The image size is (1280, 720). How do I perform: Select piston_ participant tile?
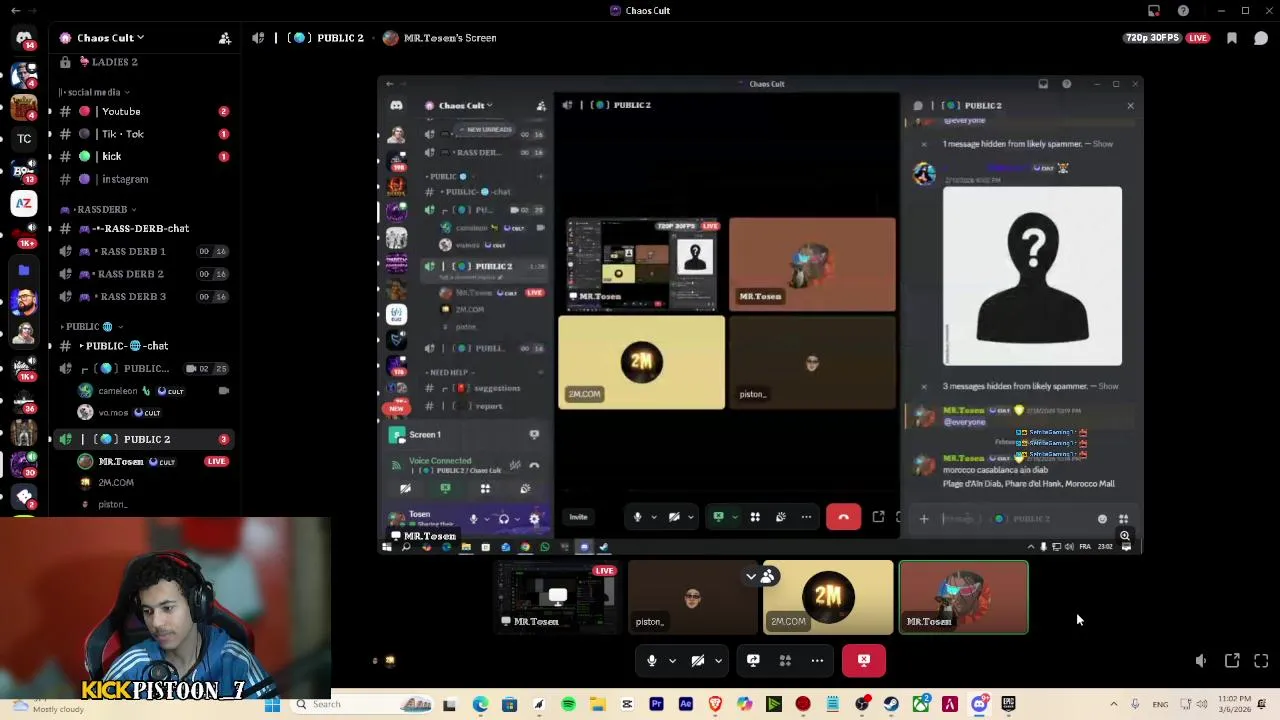tap(694, 597)
